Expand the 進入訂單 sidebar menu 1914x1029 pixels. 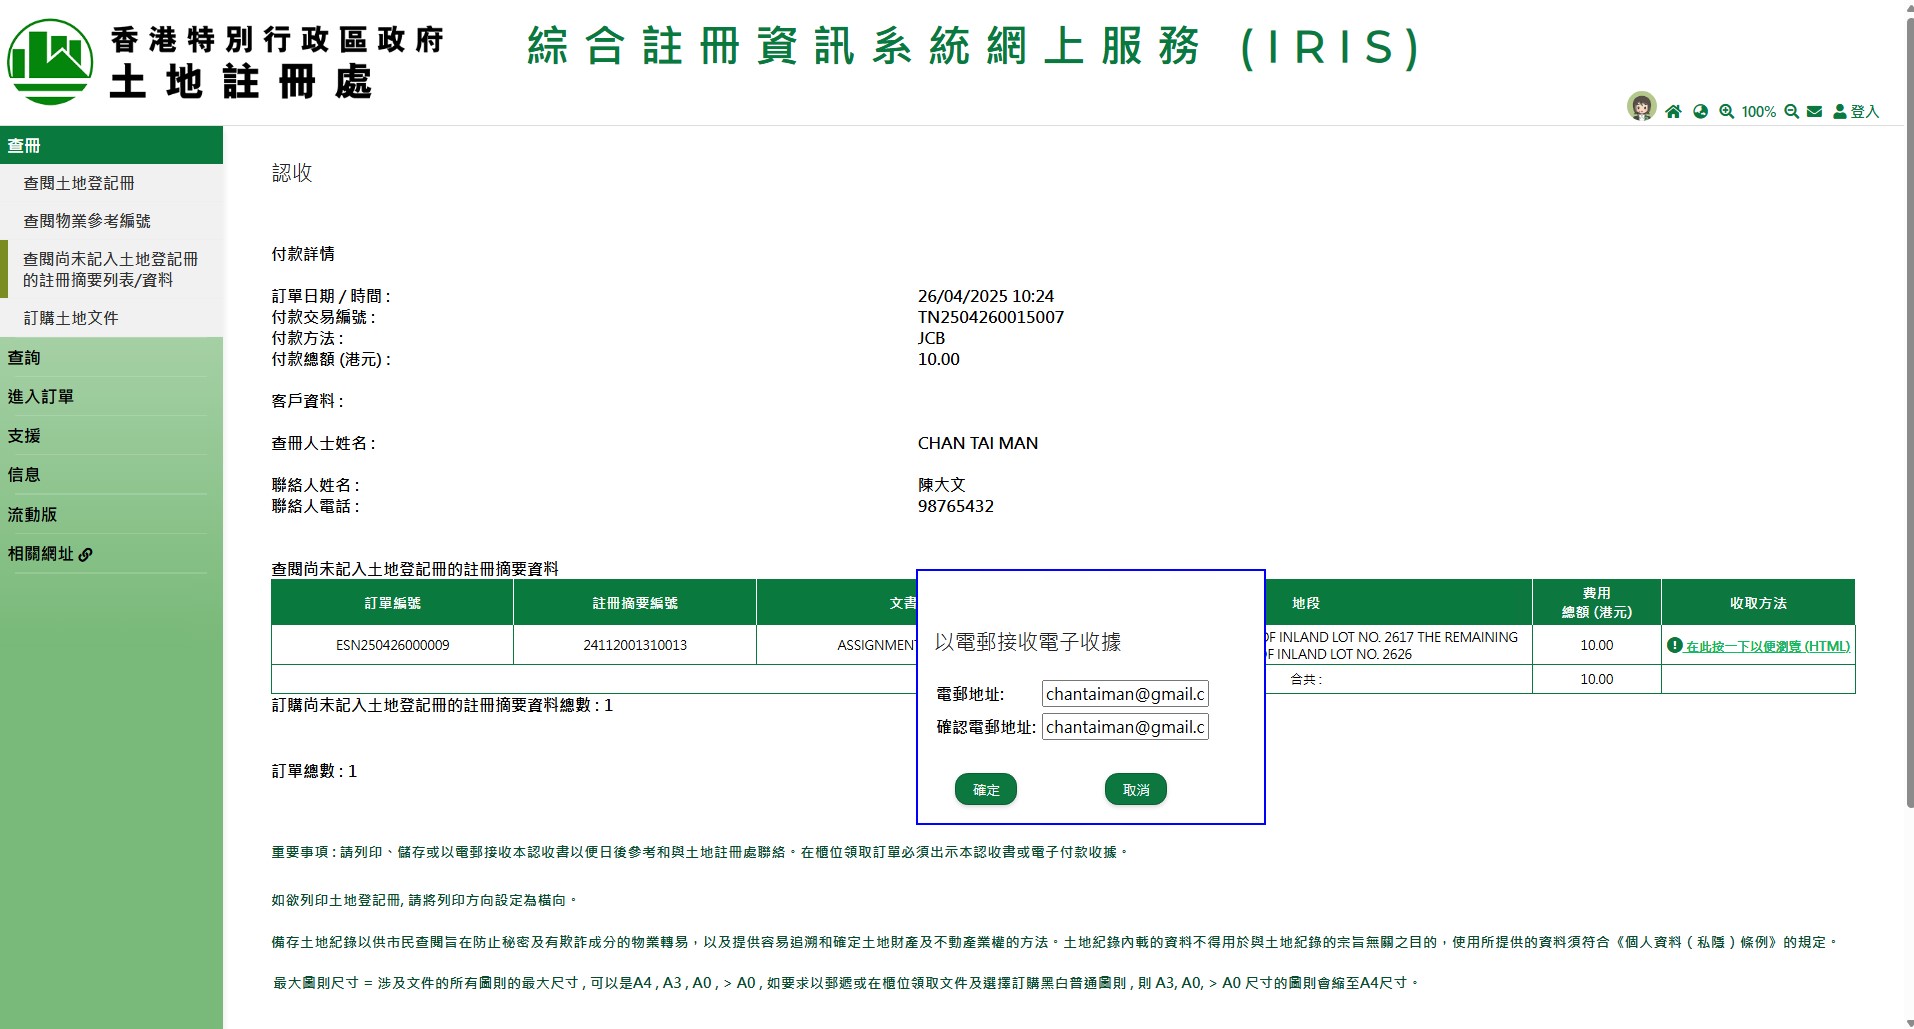point(41,396)
